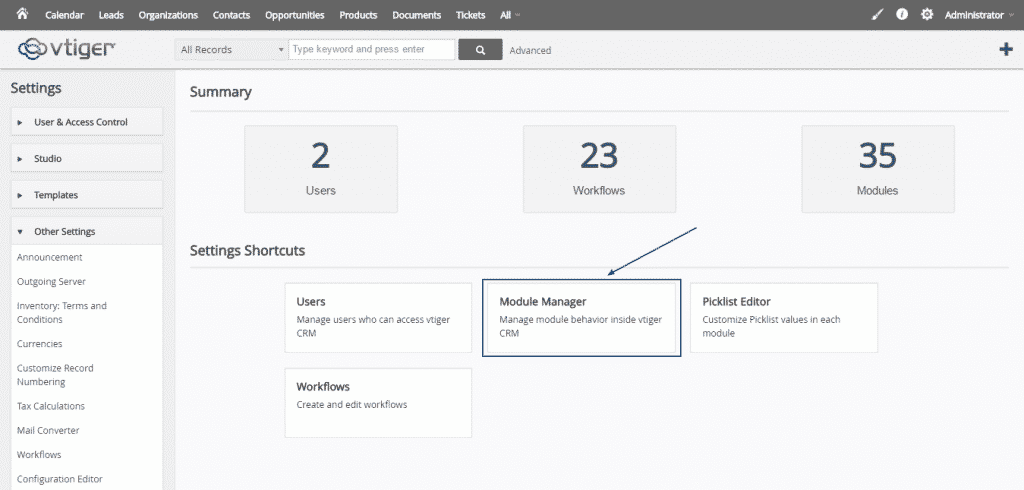Open the All Records search scope dropdown
Screen dimensions: 1024x490
point(231,50)
